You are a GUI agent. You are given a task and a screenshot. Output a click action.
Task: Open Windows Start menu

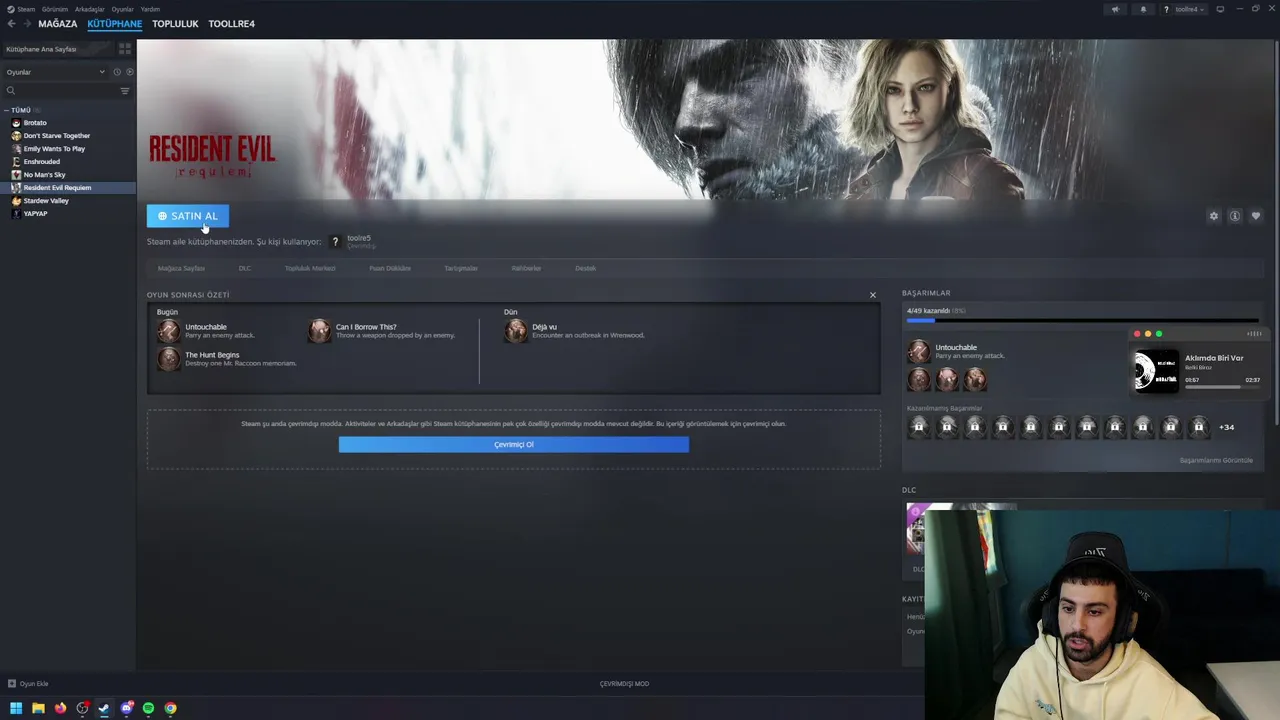[x=16, y=708]
